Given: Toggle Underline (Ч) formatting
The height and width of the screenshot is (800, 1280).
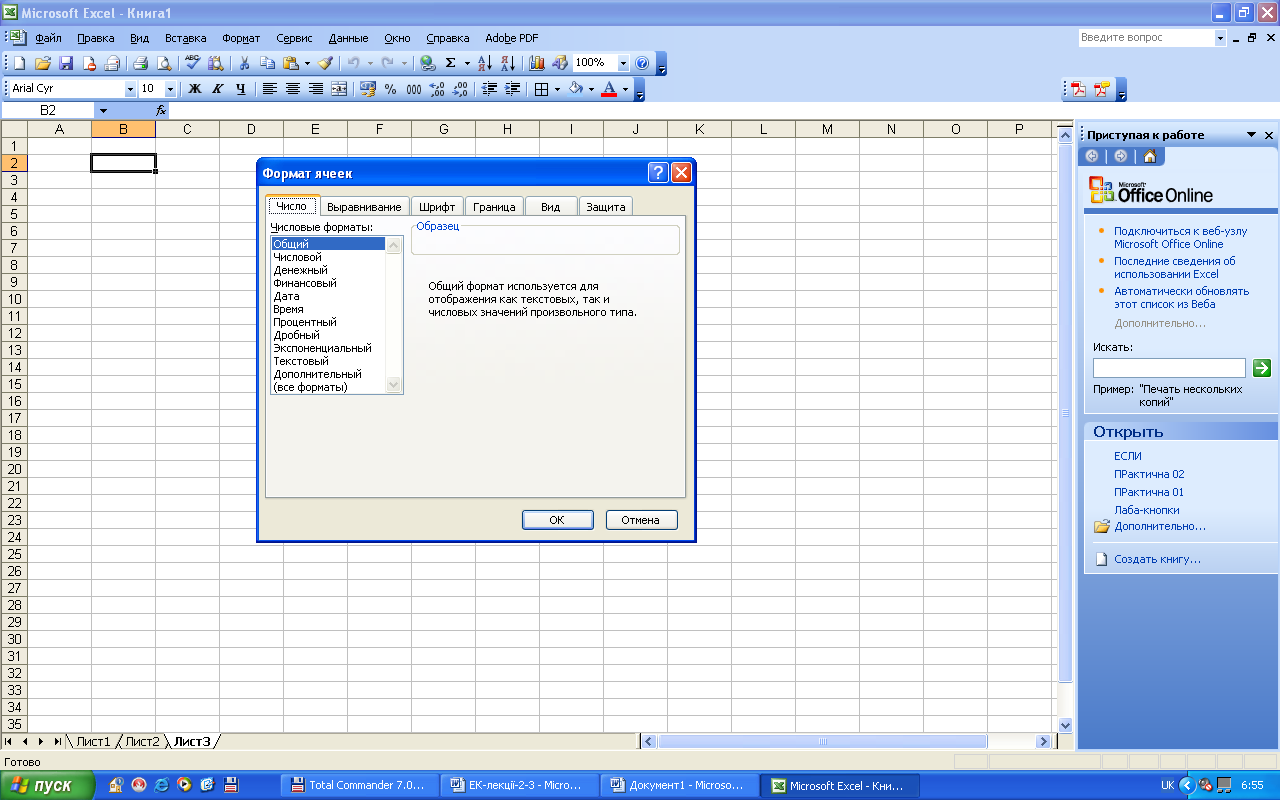Looking at the screenshot, I should (x=241, y=89).
